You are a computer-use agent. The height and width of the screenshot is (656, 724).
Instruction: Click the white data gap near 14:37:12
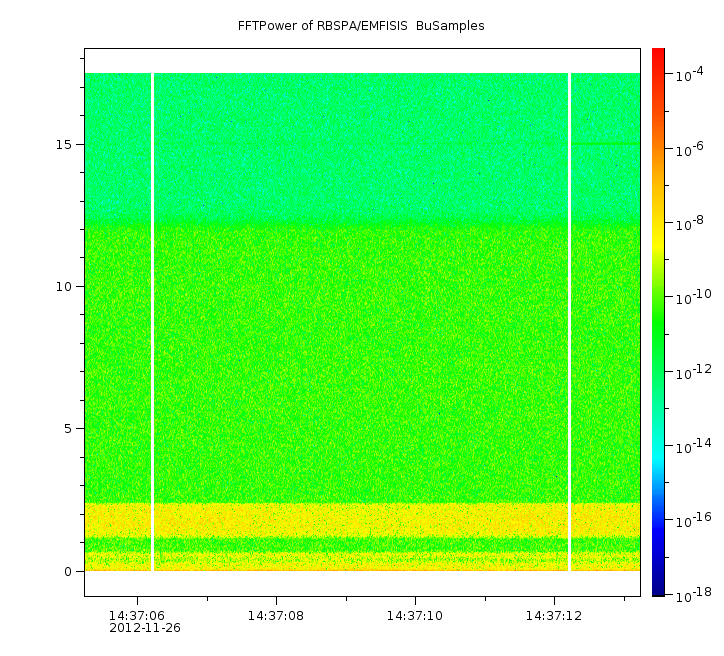click(569, 320)
